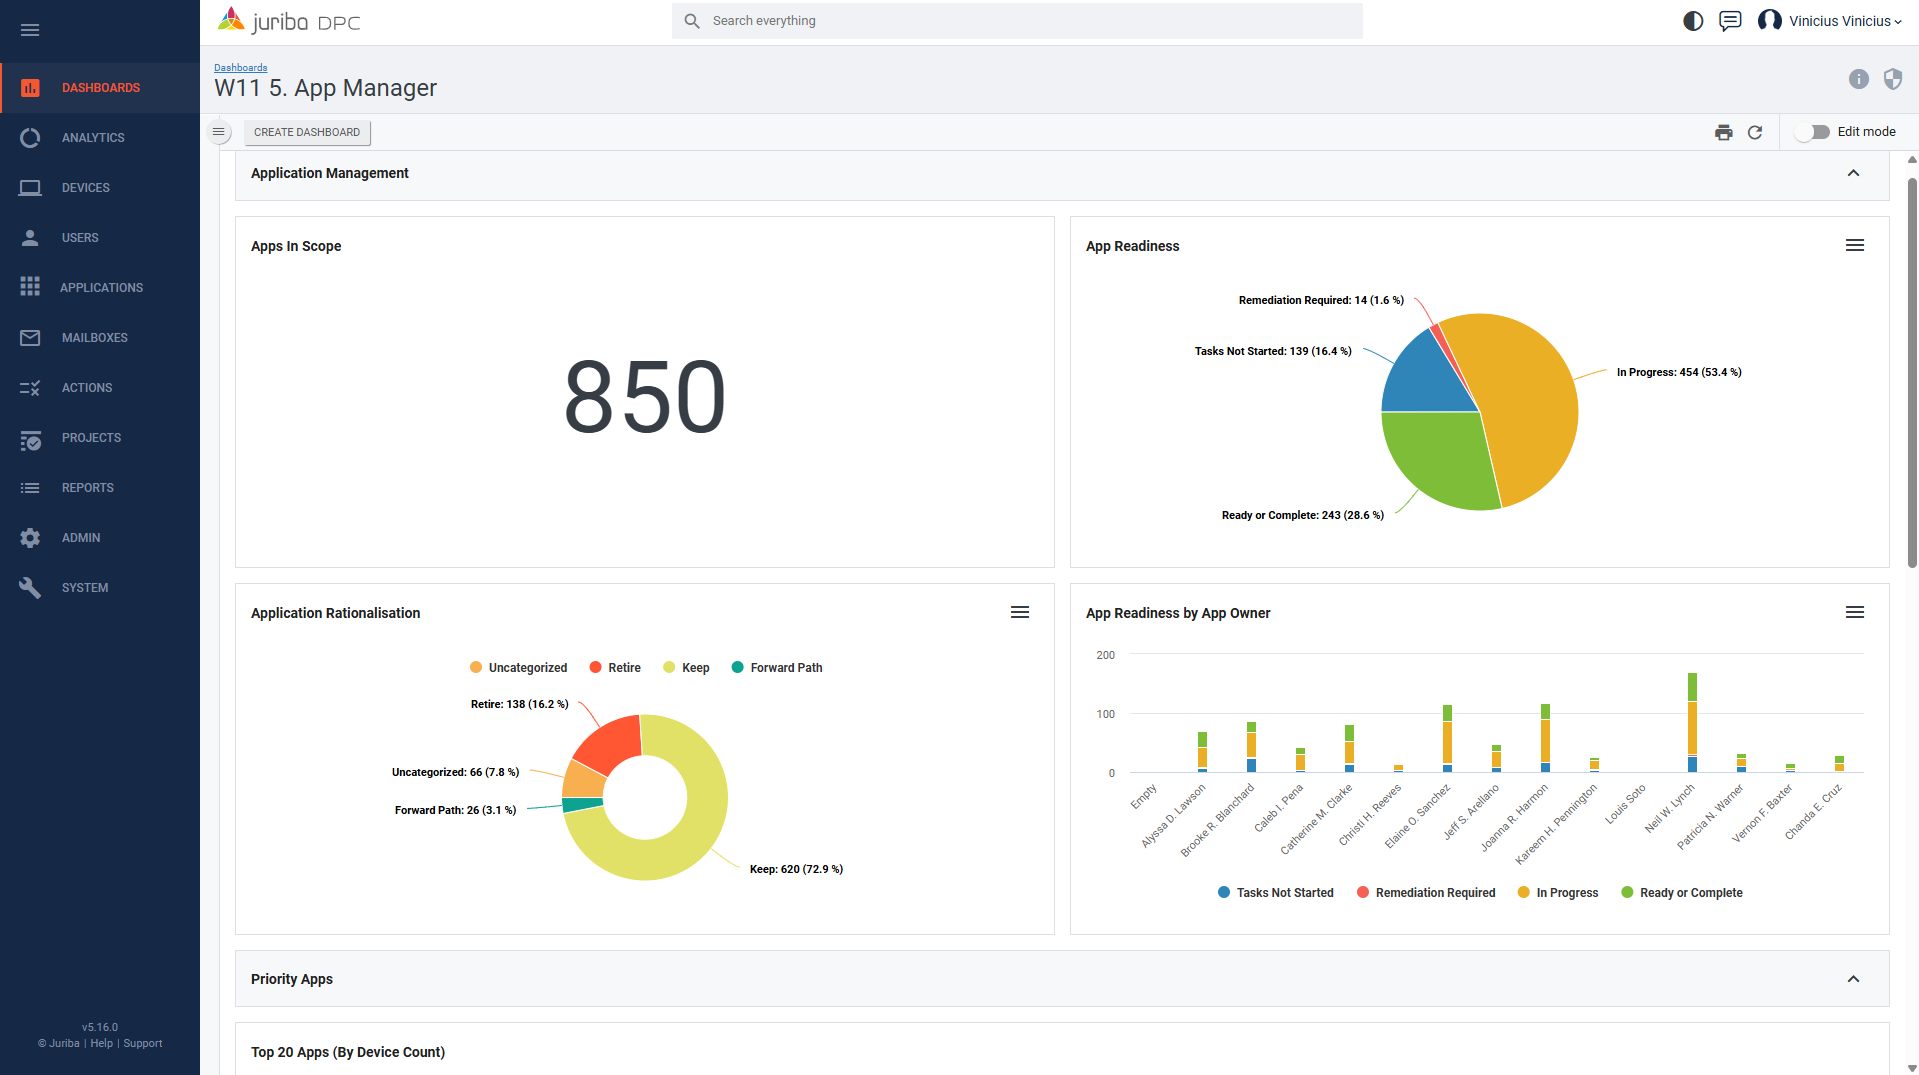The width and height of the screenshot is (1919, 1075).
Task: Open the Applications sidebar menu item
Action: click(101, 288)
